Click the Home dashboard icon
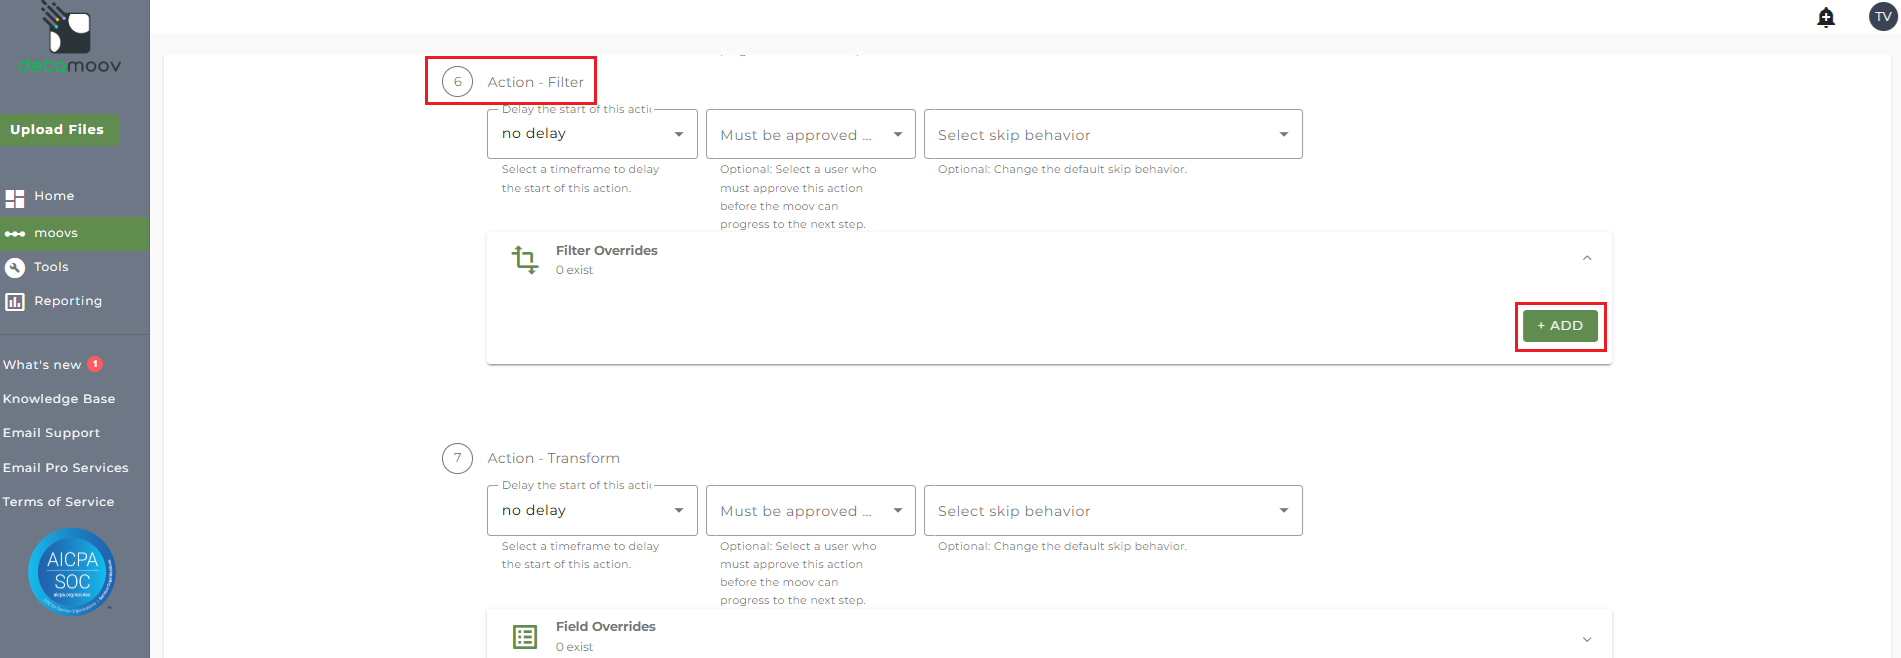This screenshot has height=658, width=1901. point(15,198)
